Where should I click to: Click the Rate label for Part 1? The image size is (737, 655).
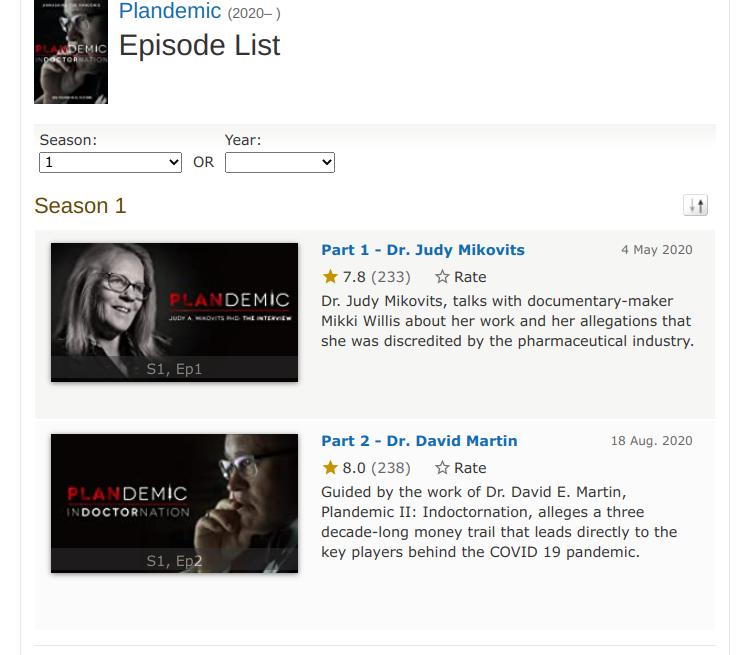(x=470, y=277)
